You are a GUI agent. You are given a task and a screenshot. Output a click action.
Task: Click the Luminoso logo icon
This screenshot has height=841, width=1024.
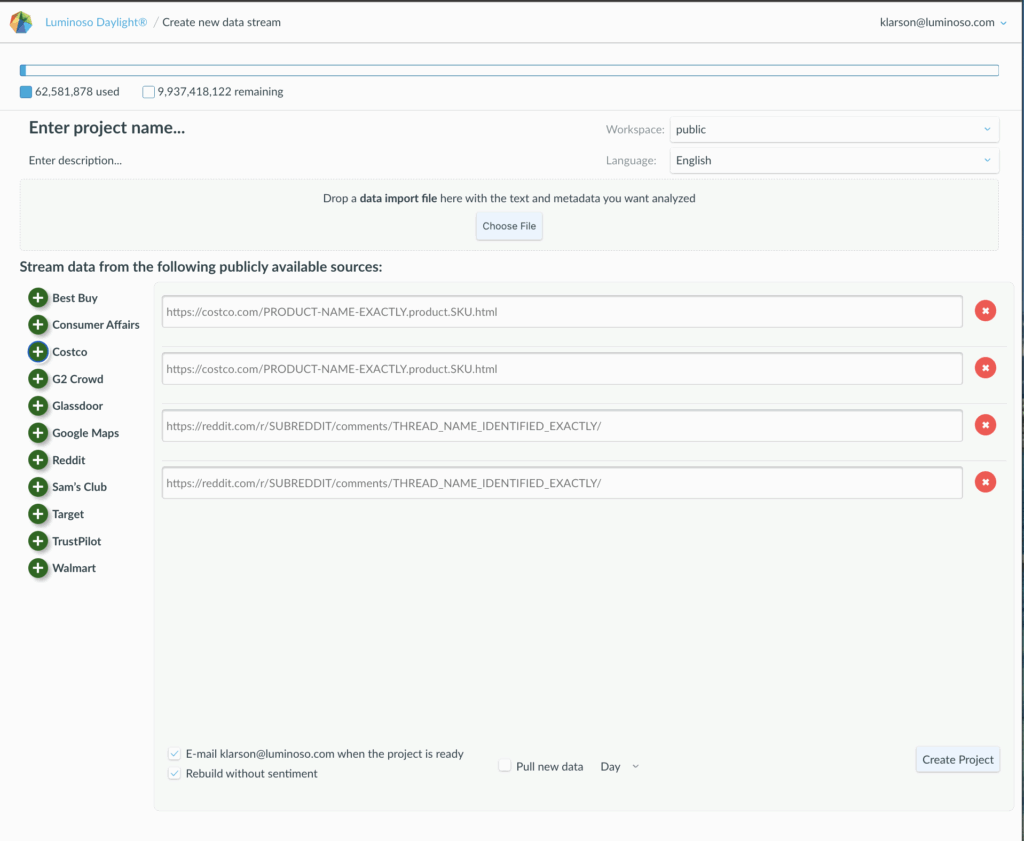coord(21,22)
